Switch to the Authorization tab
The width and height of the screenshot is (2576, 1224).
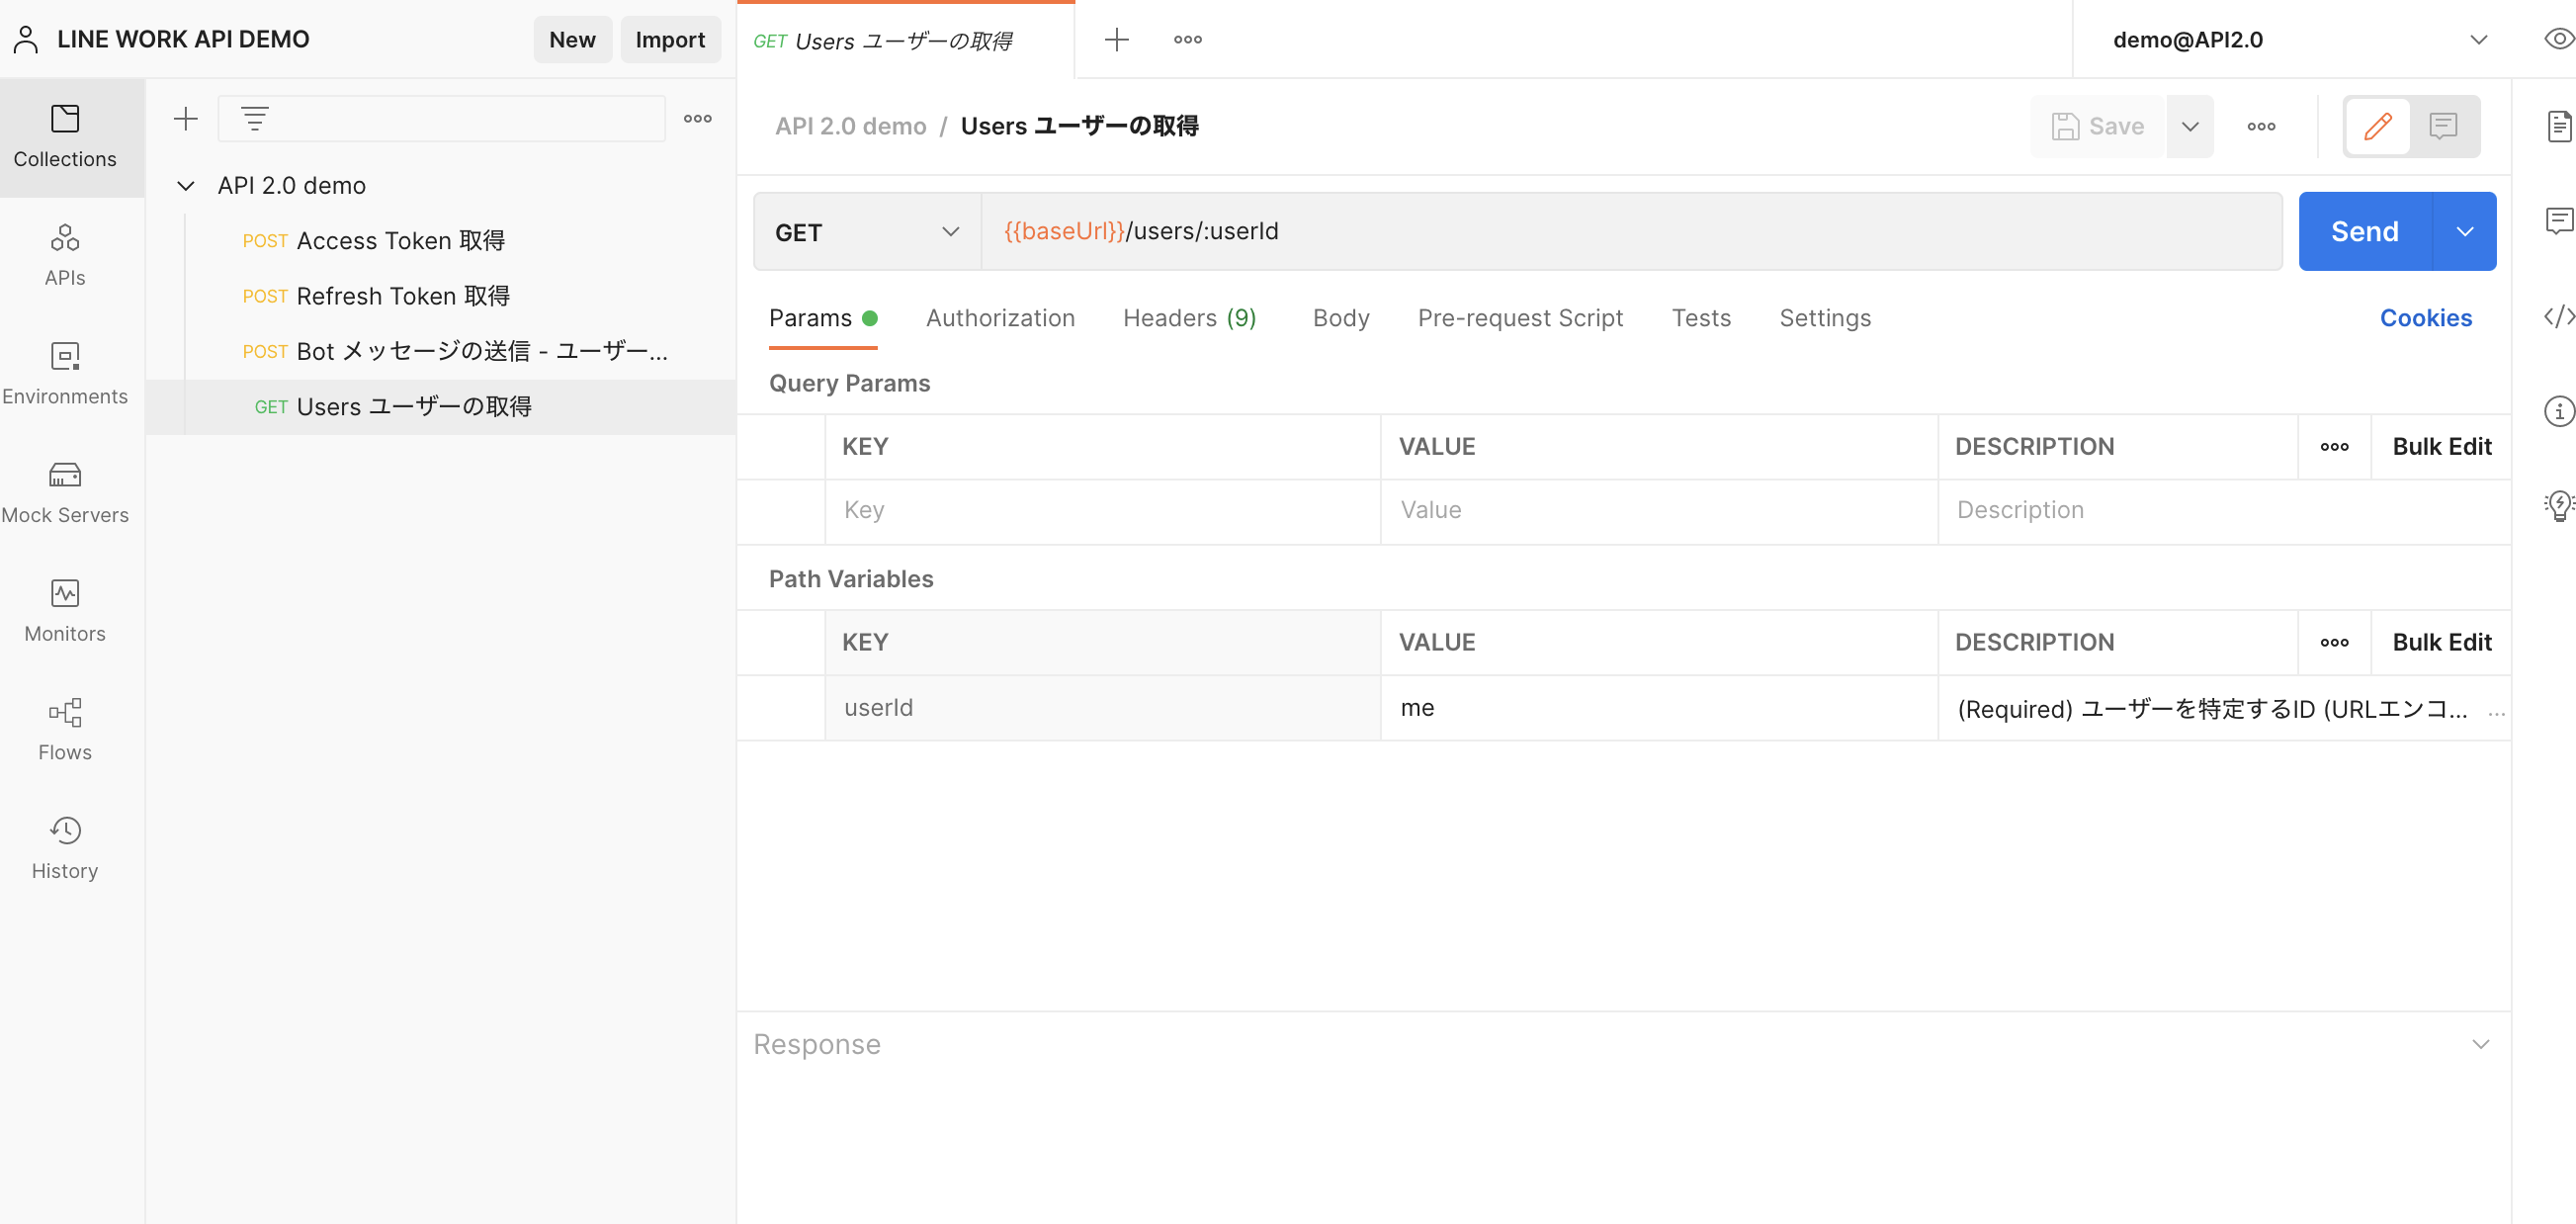[x=1001, y=317]
